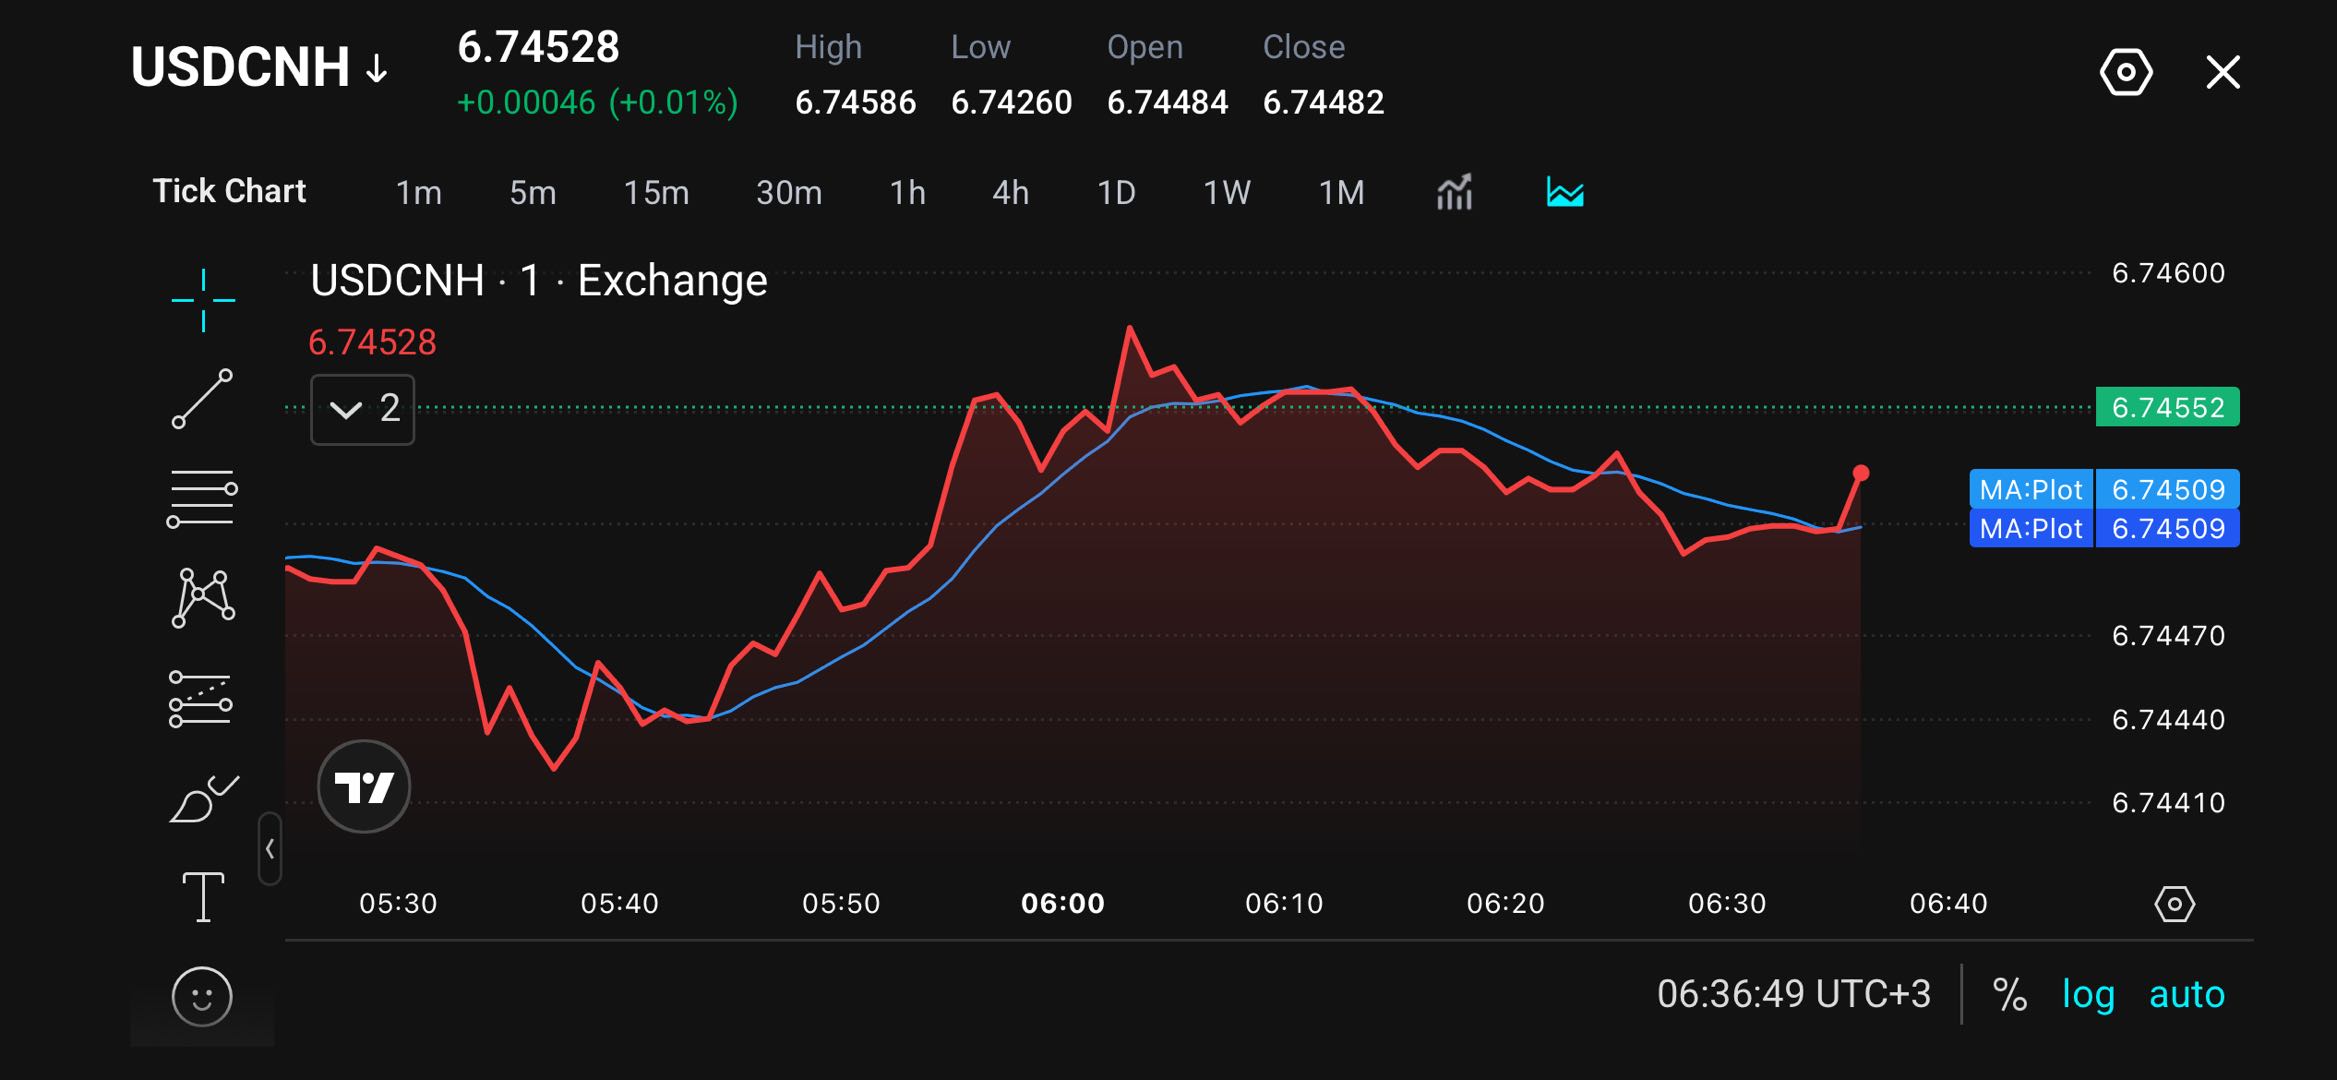Viewport: 2337px width, 1080px height.
Task: Toggle percent scale mode
Action: click(2009, 994)
